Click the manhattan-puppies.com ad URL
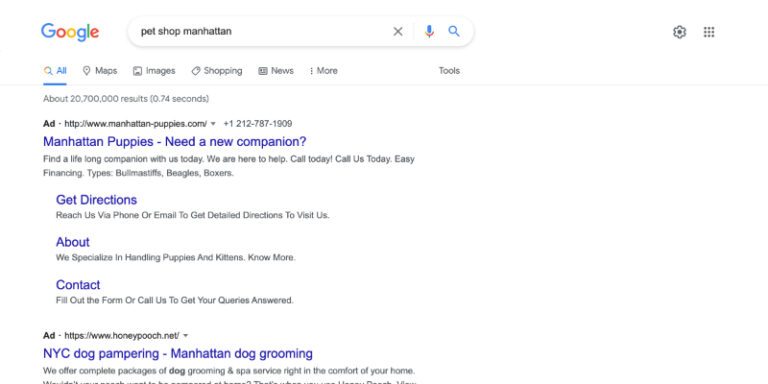This screenshot has height=384, width=768. tap(136, 124)
